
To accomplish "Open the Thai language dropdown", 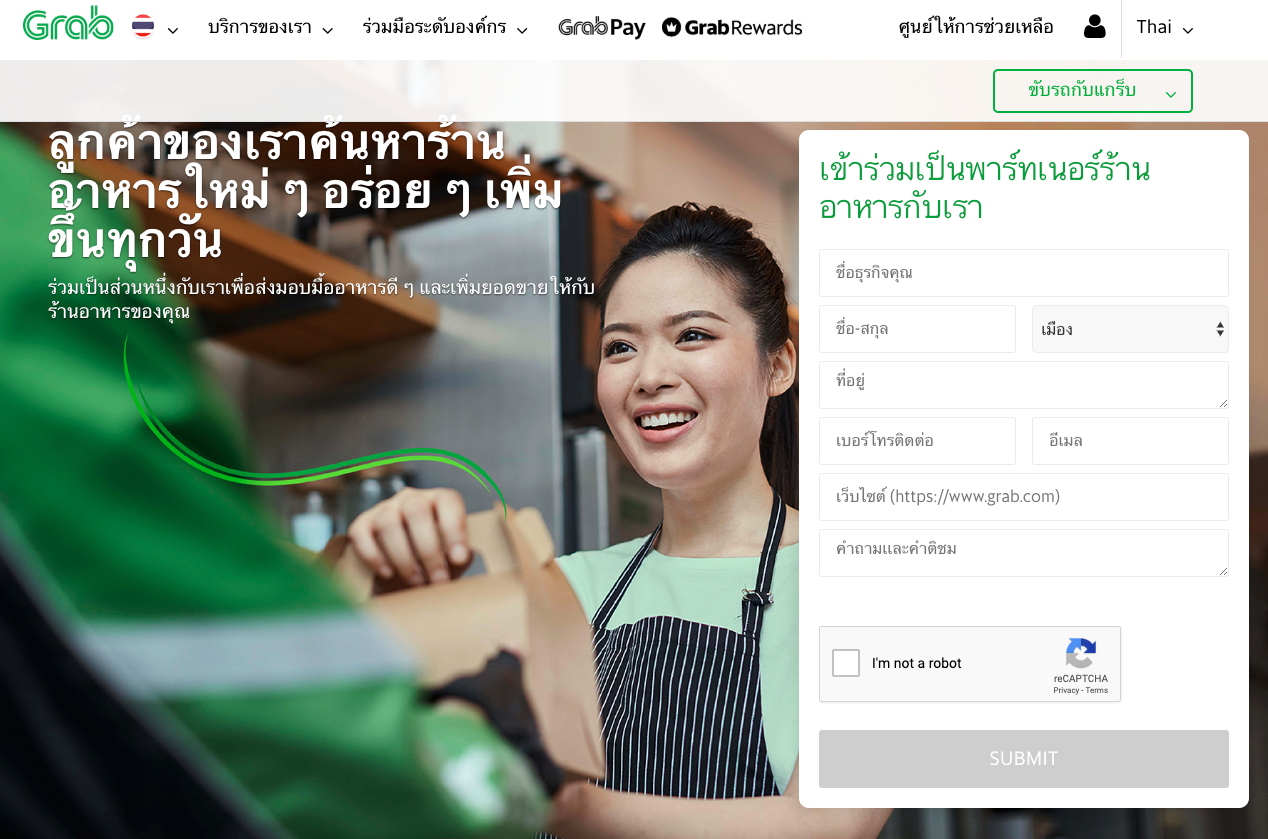I will point(1165,28).
